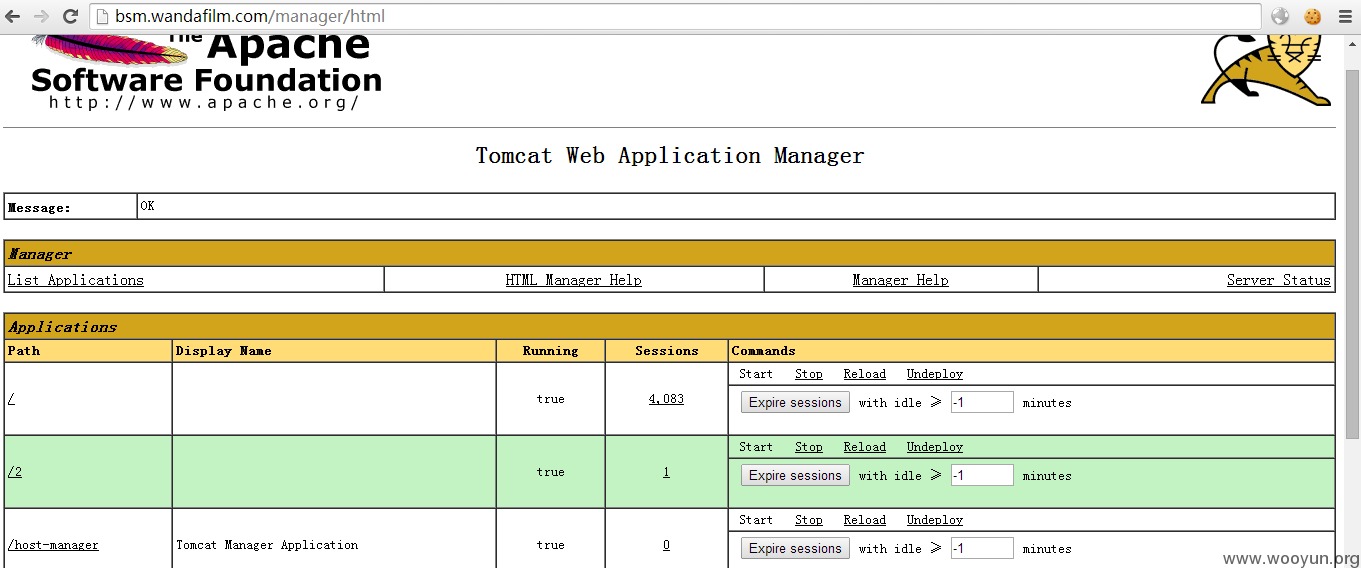Click the Message OK text

point(147,206)
